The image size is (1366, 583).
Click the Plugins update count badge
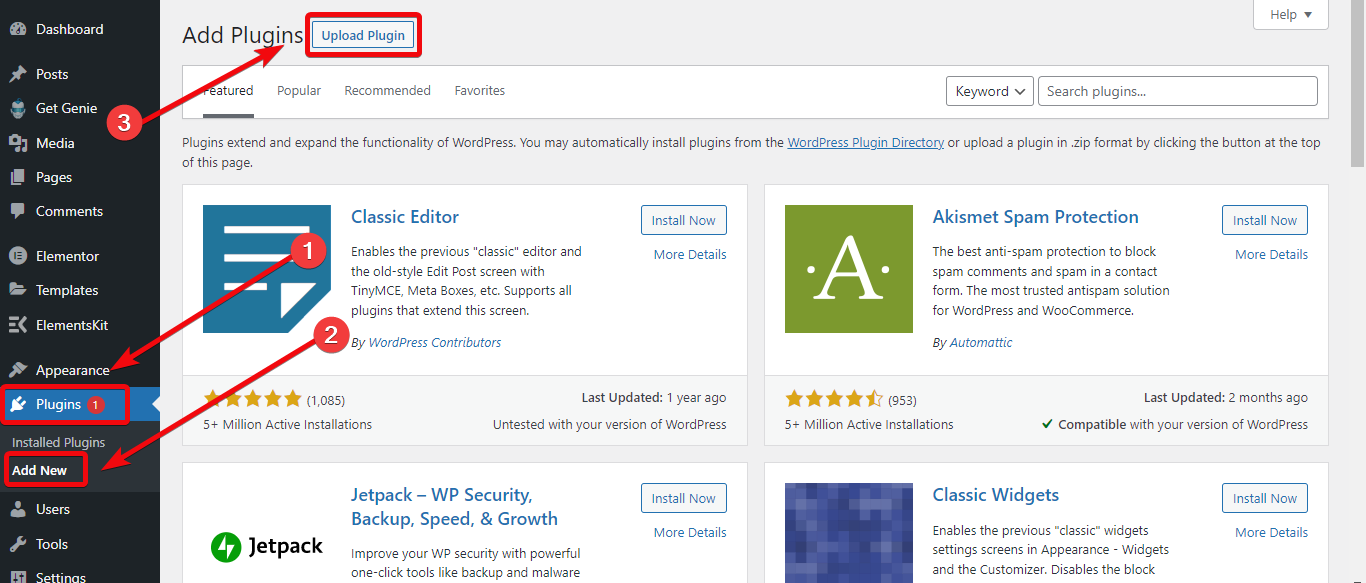(96, 405)
